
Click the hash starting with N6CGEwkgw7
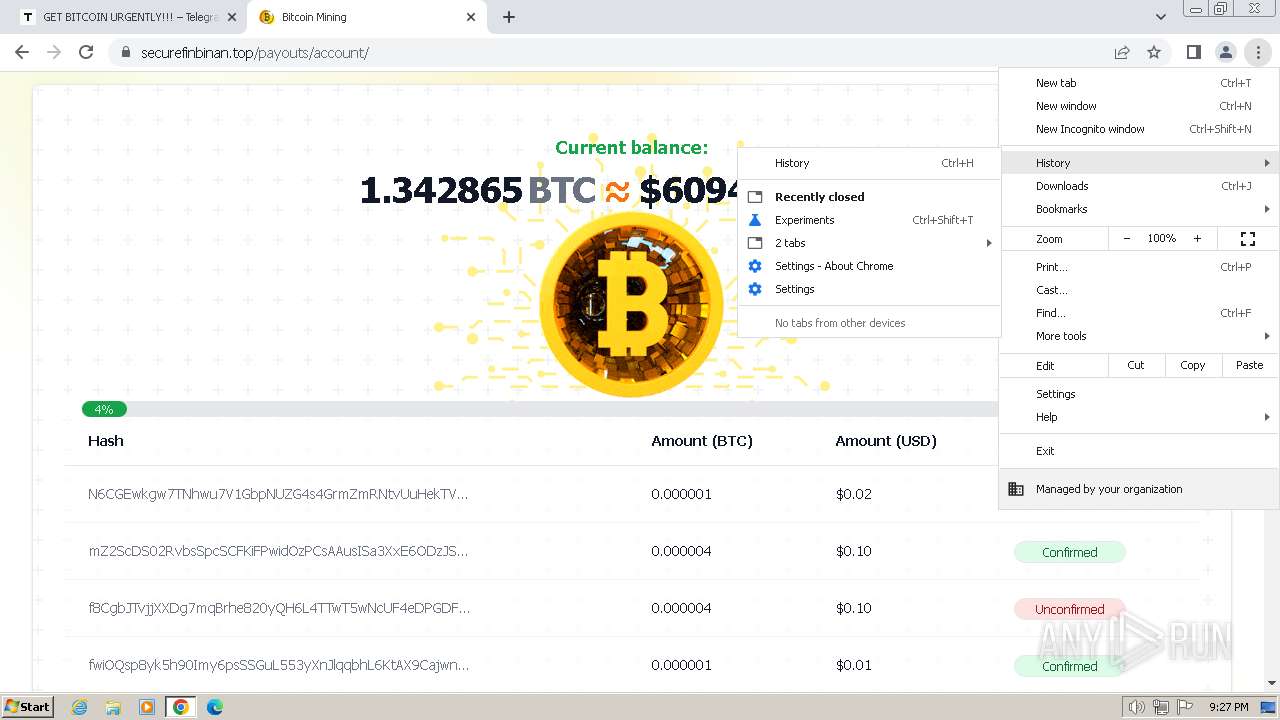(x=278, y=494)
